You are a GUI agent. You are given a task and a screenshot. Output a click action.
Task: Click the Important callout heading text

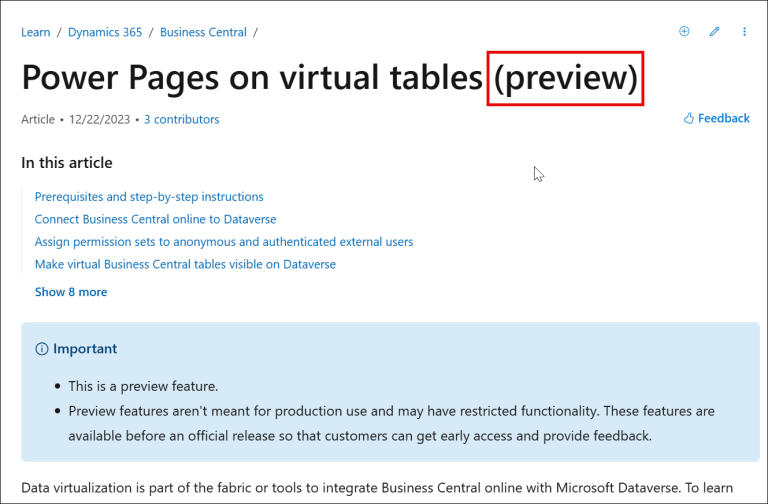(85, 349)
